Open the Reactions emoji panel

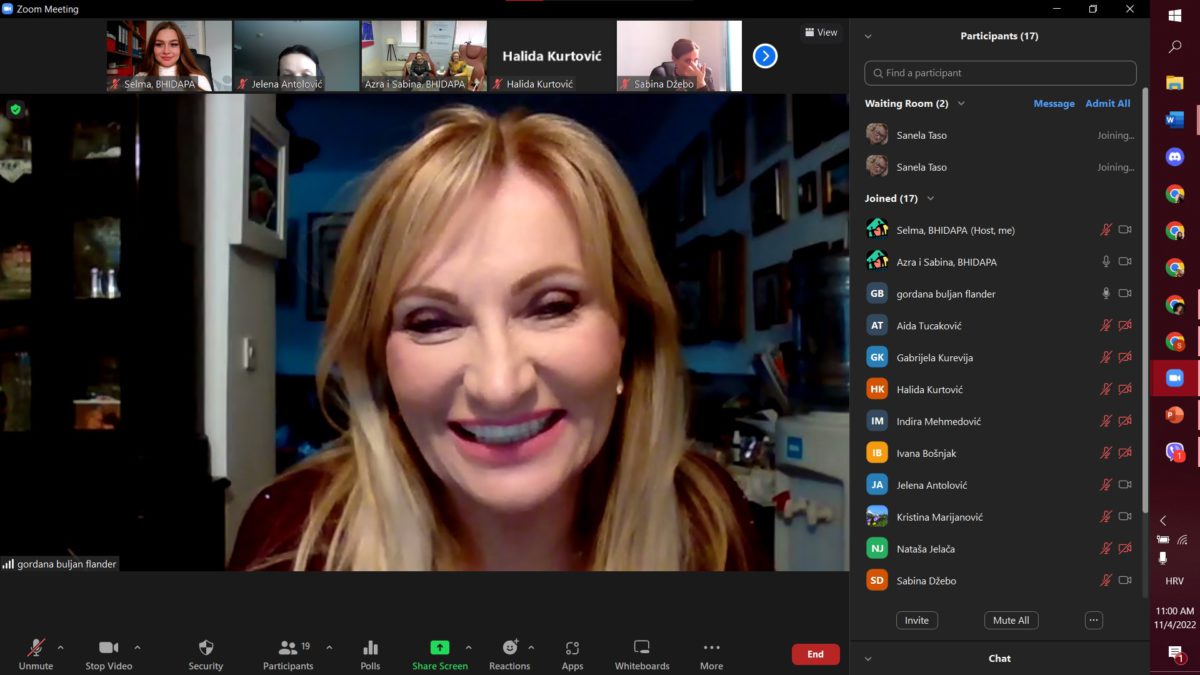coord(510,648)
